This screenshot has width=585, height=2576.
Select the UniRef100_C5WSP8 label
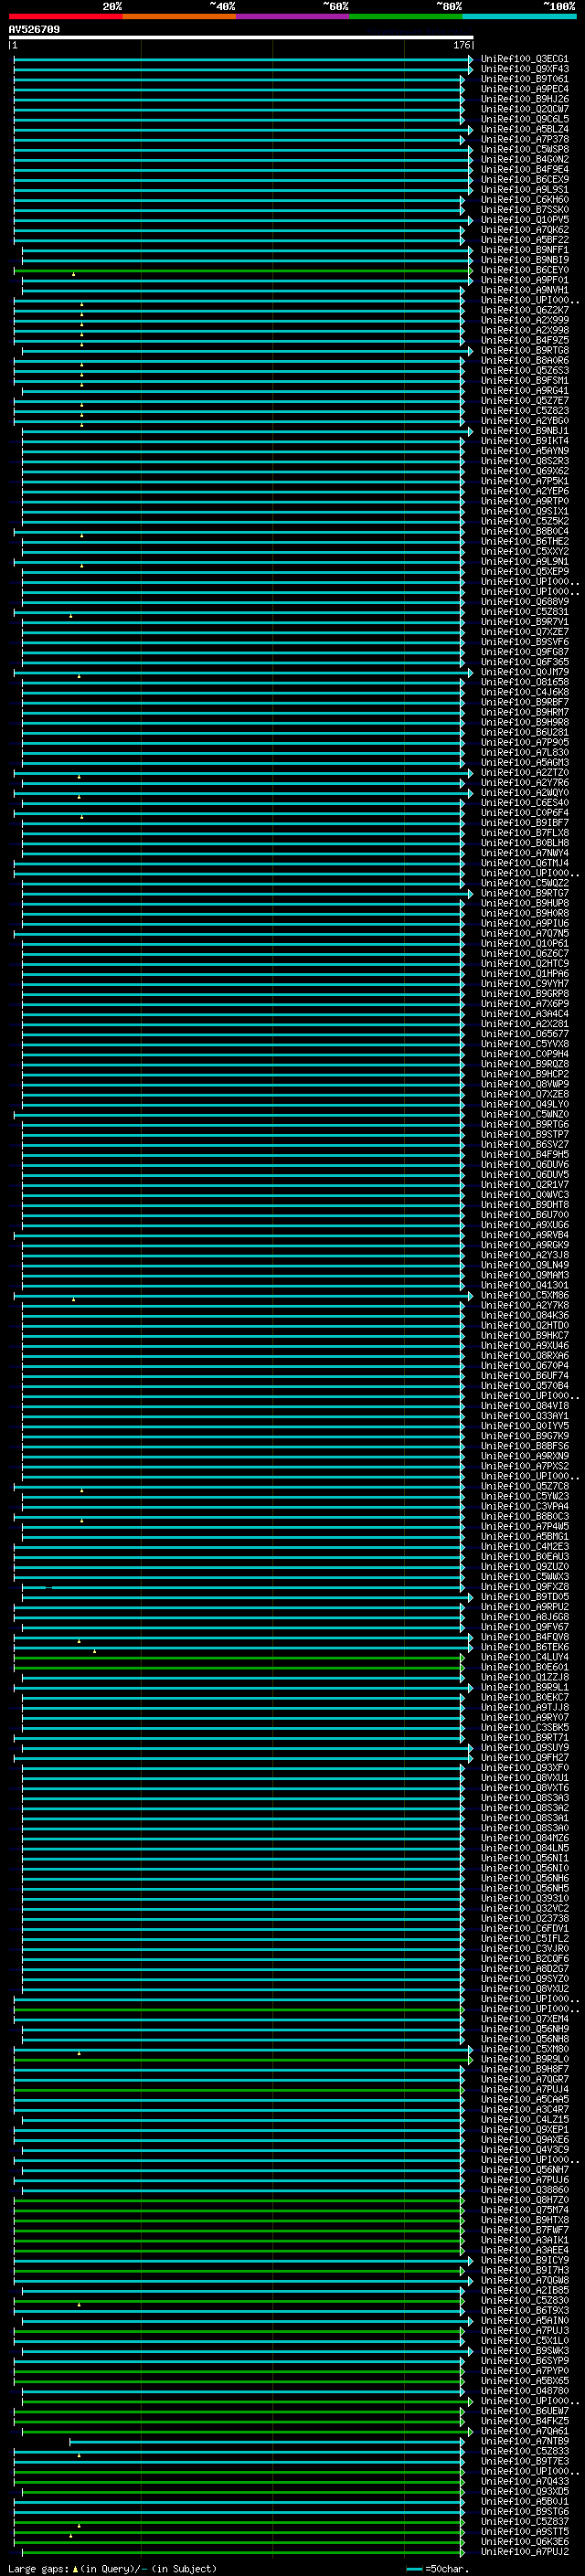[524, 149]
